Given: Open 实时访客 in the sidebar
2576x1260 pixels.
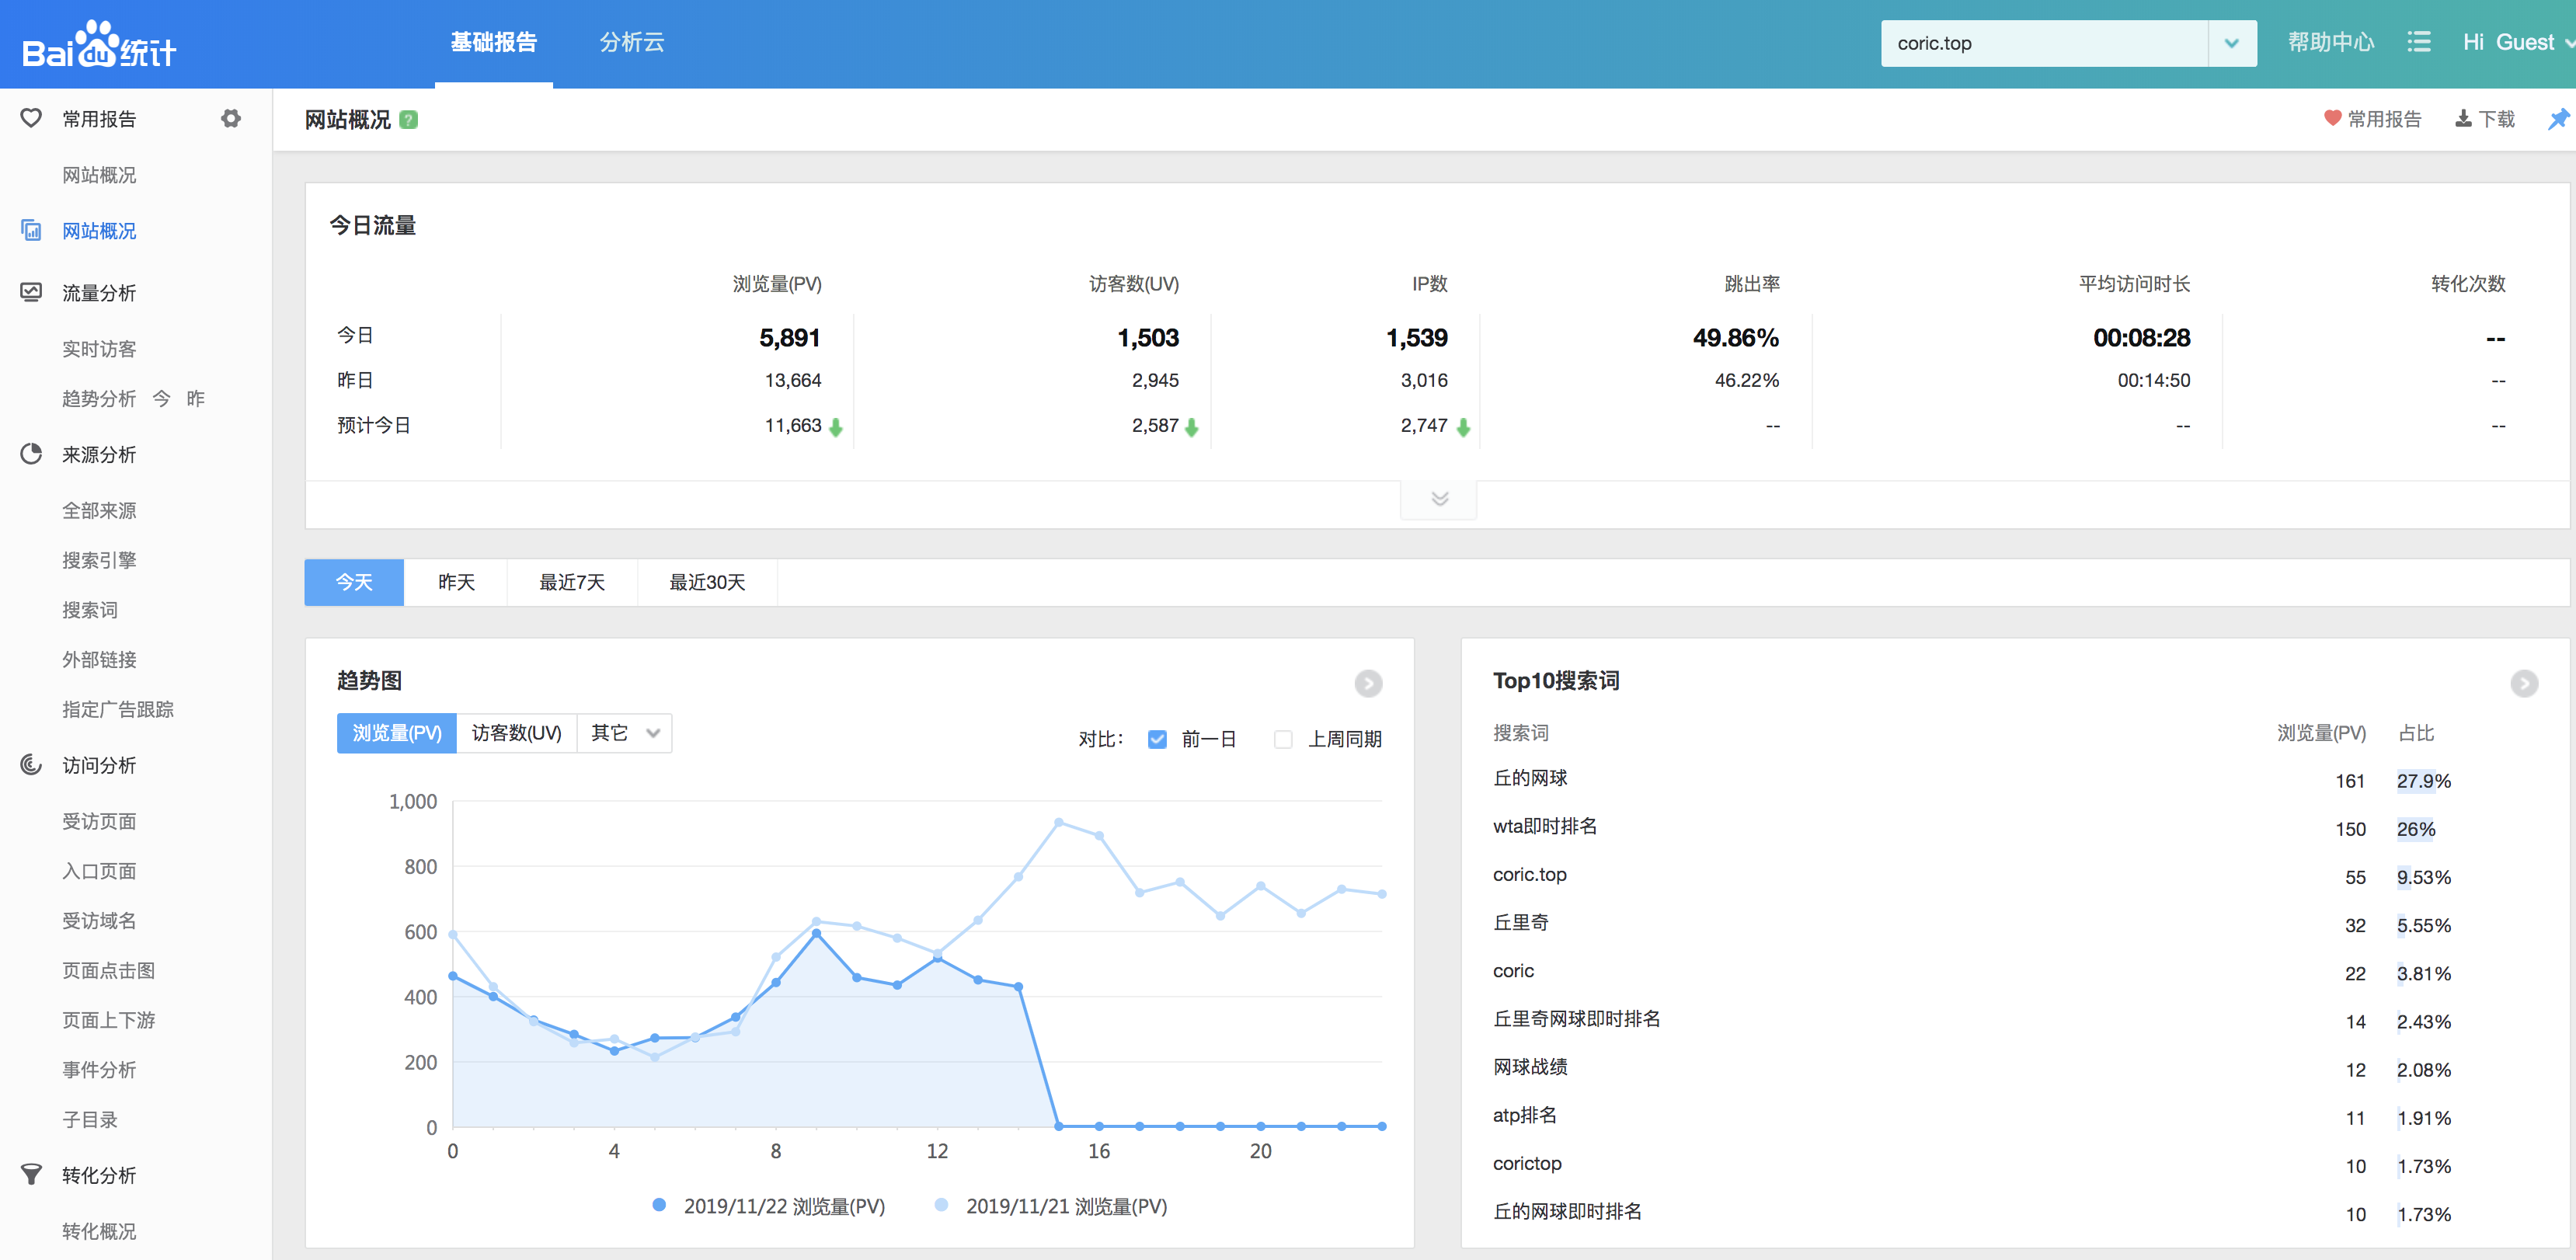Looking at the screenshot, I should (x=99, y=349).
